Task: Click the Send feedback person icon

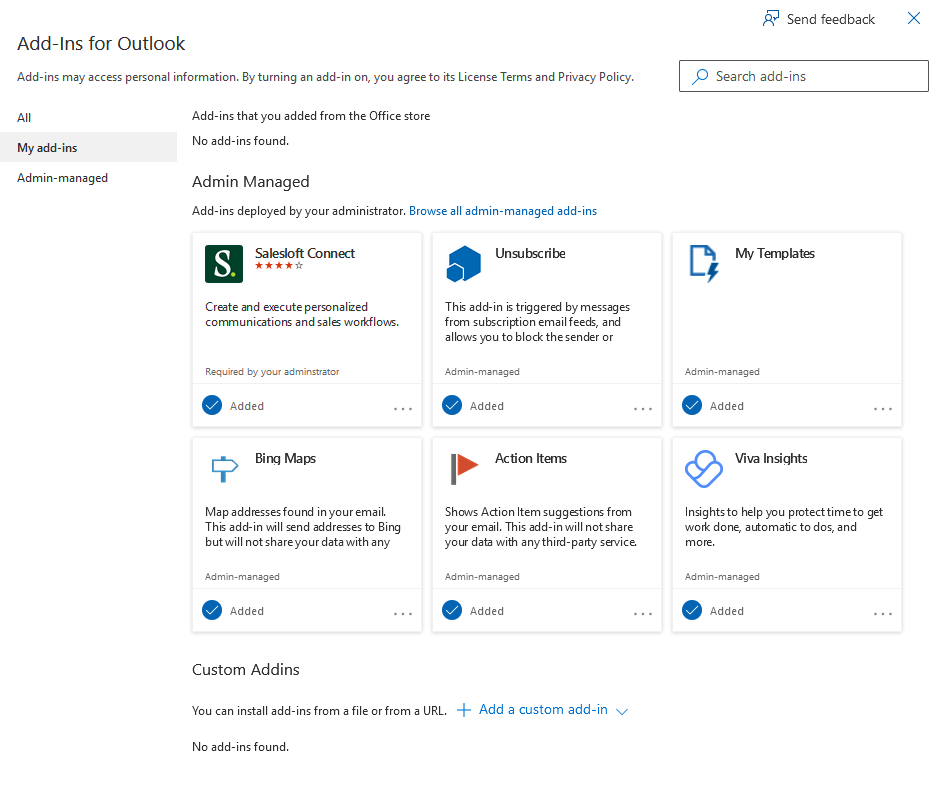Action: coord(770,19)
